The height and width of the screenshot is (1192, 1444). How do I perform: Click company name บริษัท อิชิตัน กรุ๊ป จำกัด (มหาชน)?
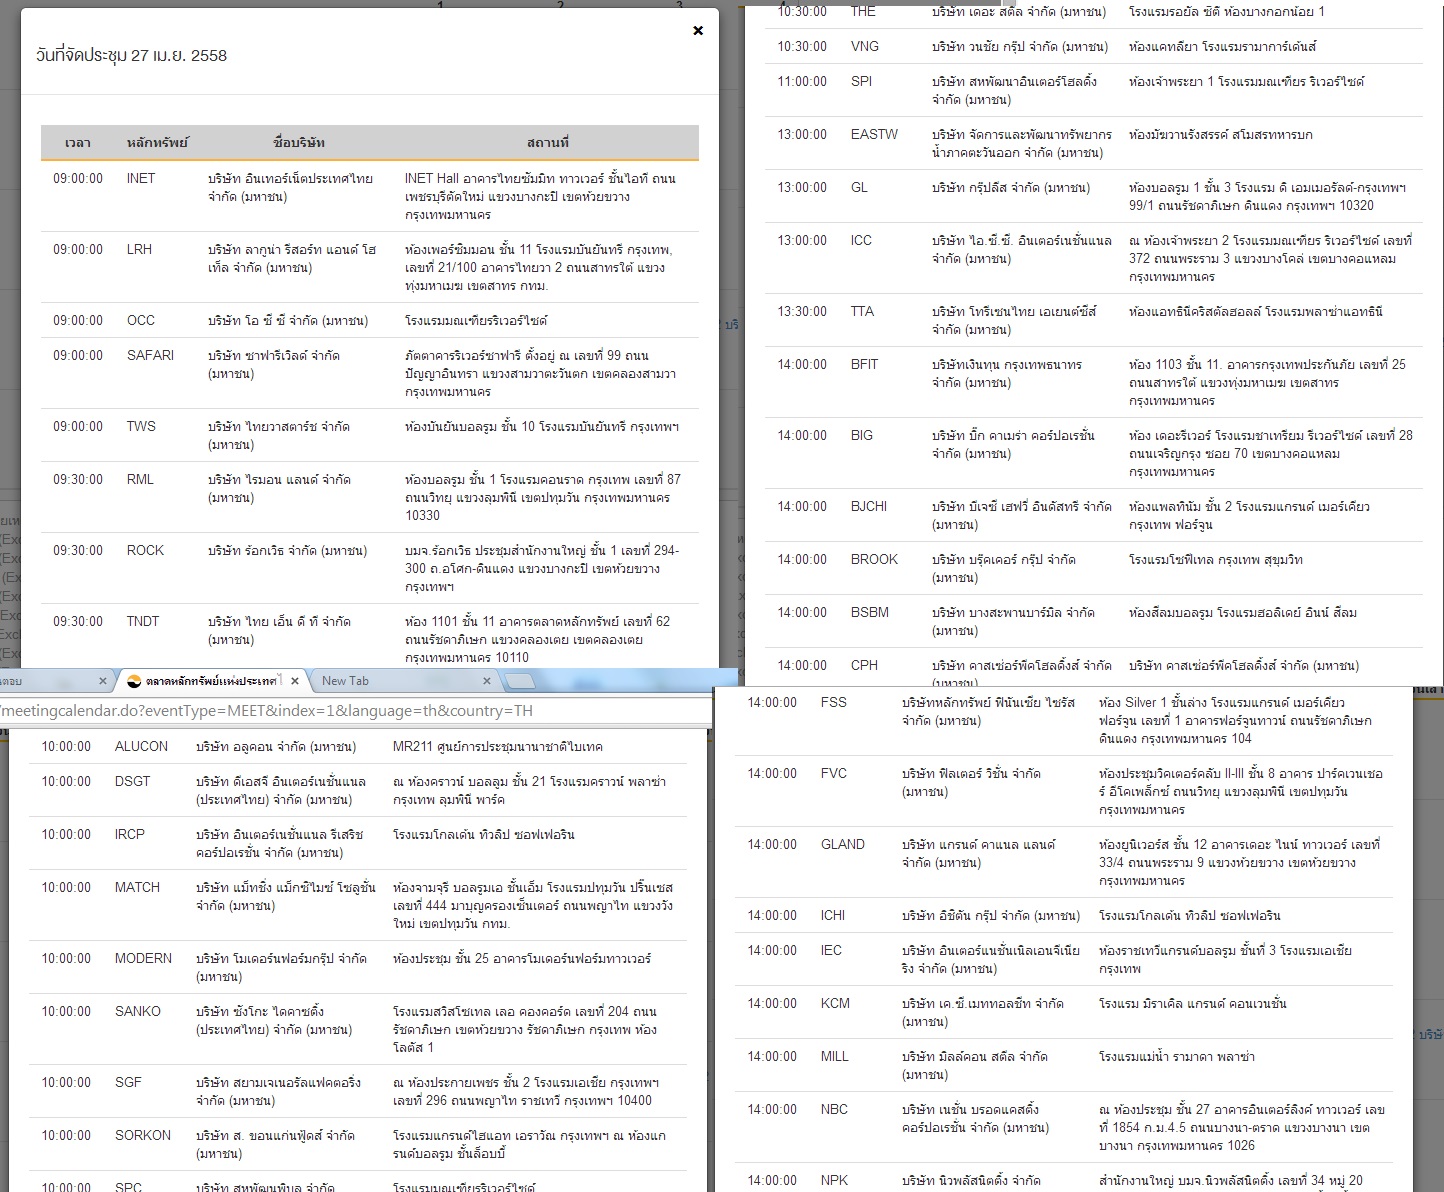tap(991, 916)
